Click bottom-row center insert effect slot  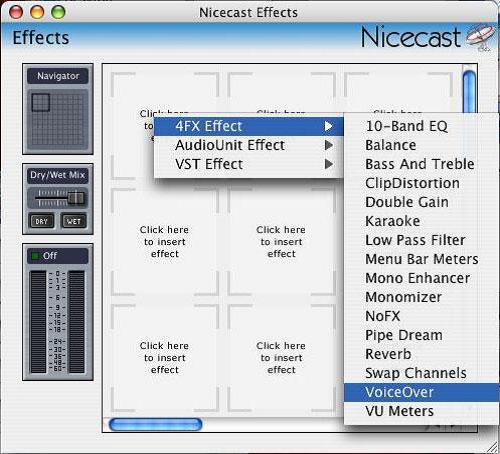[281, 358]
